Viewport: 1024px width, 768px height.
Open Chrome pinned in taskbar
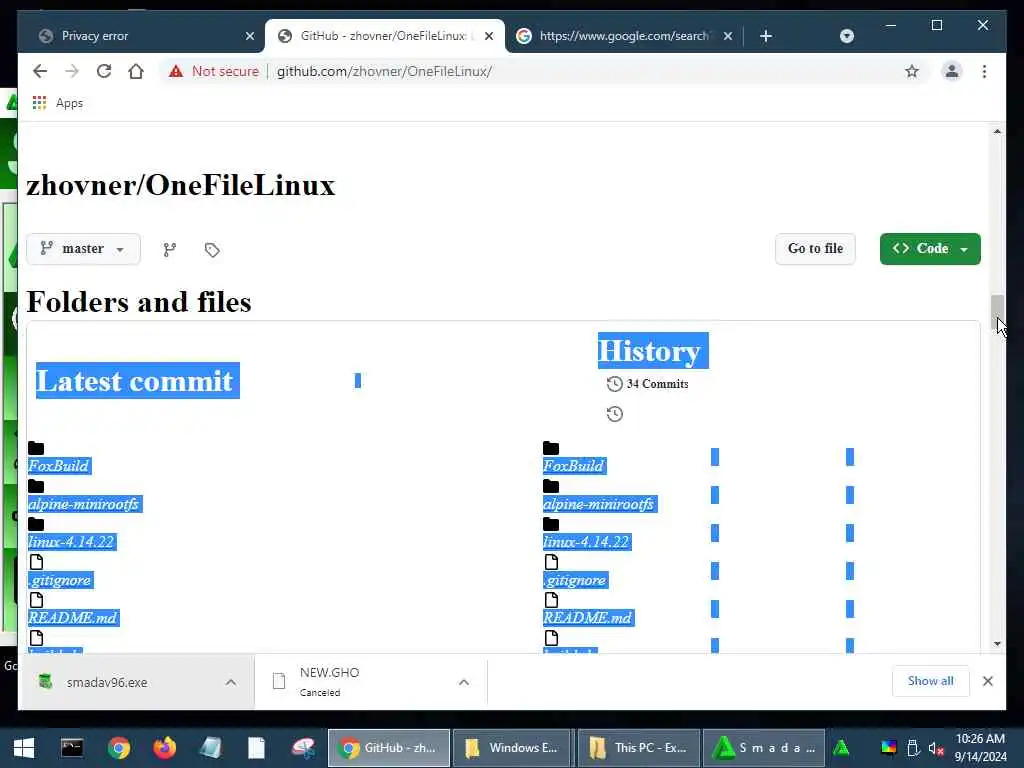tap(119, 748)
